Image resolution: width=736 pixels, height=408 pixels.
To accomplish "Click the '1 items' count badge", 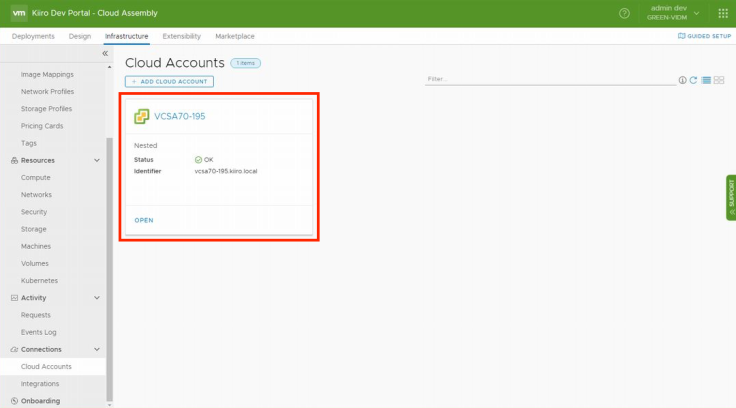I will (x=245, y=63).
